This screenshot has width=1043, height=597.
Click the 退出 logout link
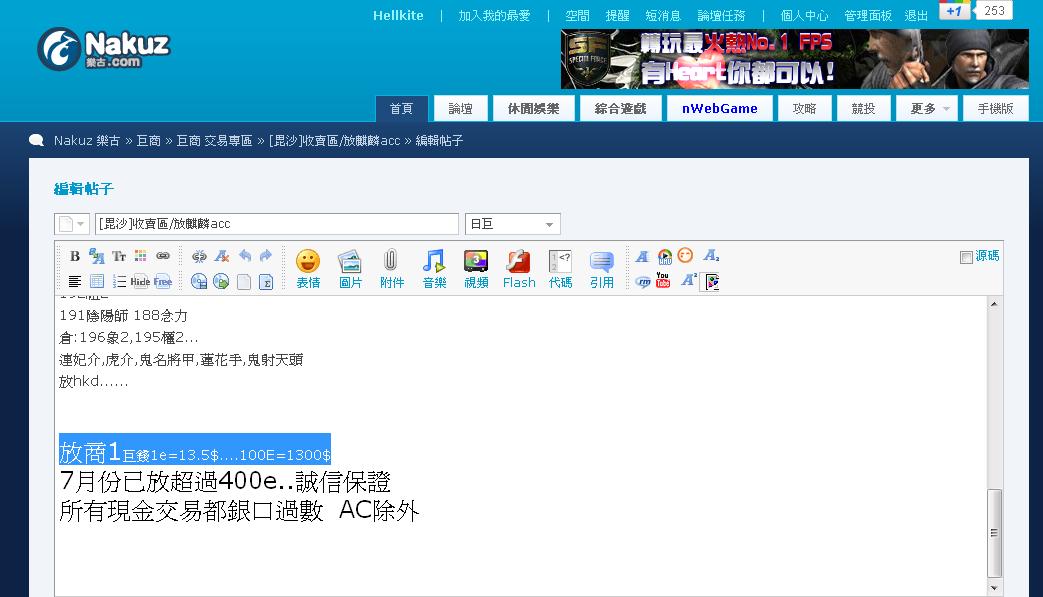[x=916, y=16]
